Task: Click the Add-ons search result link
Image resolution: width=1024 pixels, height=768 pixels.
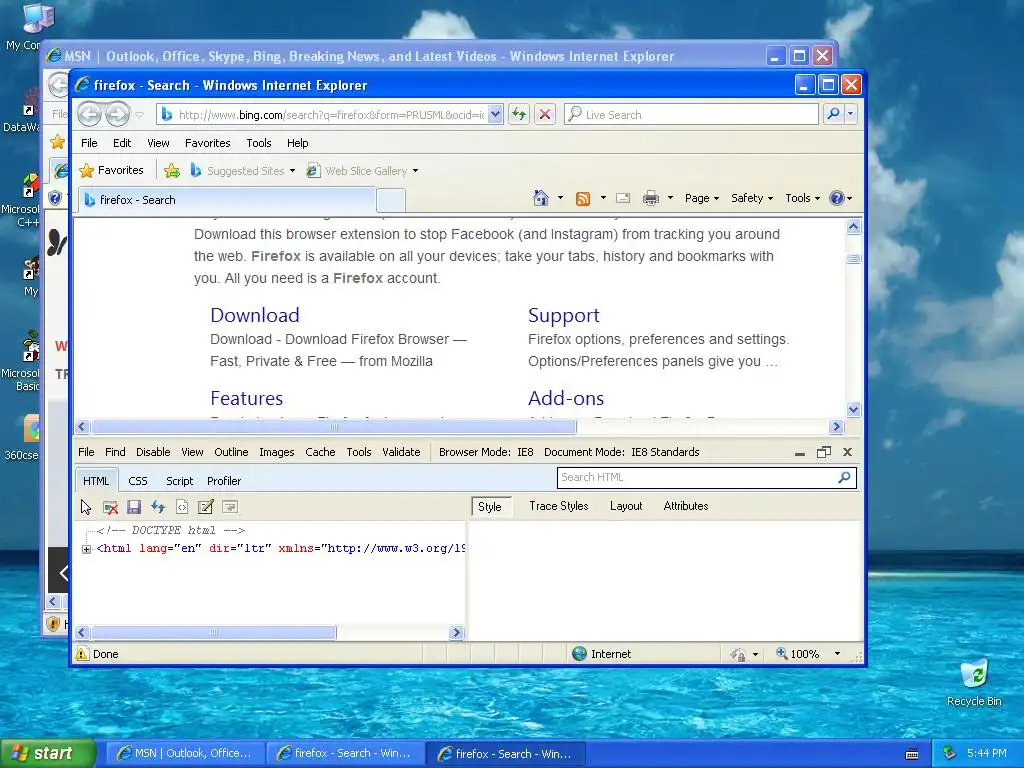Action: tap(566, 398)
